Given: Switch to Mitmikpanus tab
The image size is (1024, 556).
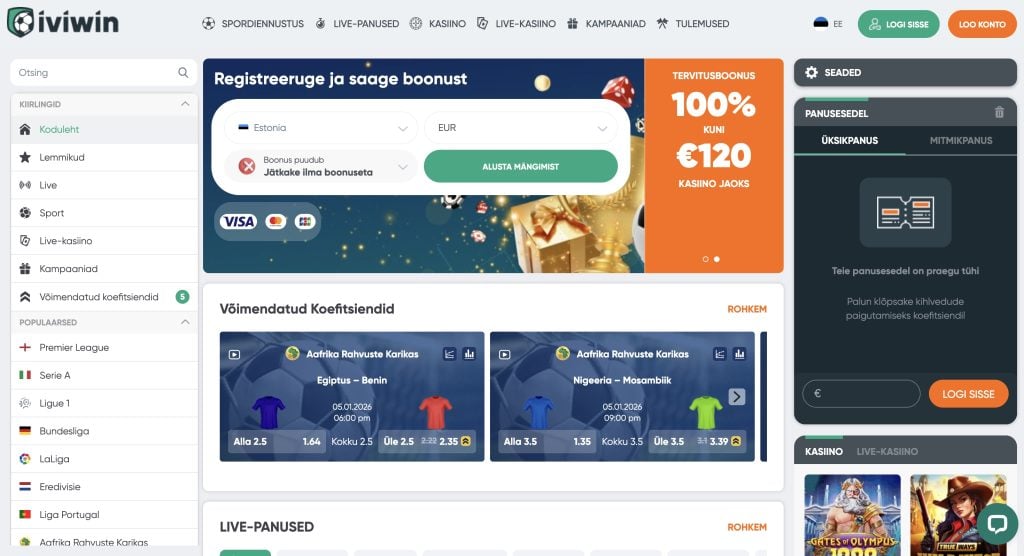Looking at the screenshot, I should (961, 140).
